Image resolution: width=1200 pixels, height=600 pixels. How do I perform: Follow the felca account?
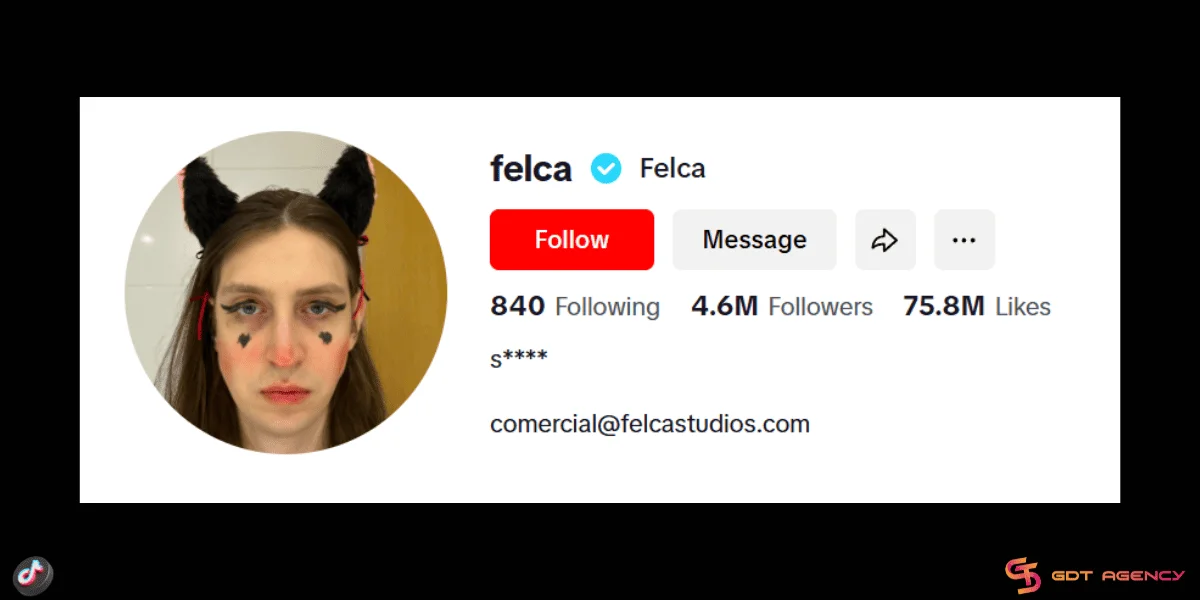tap(572, 240)
